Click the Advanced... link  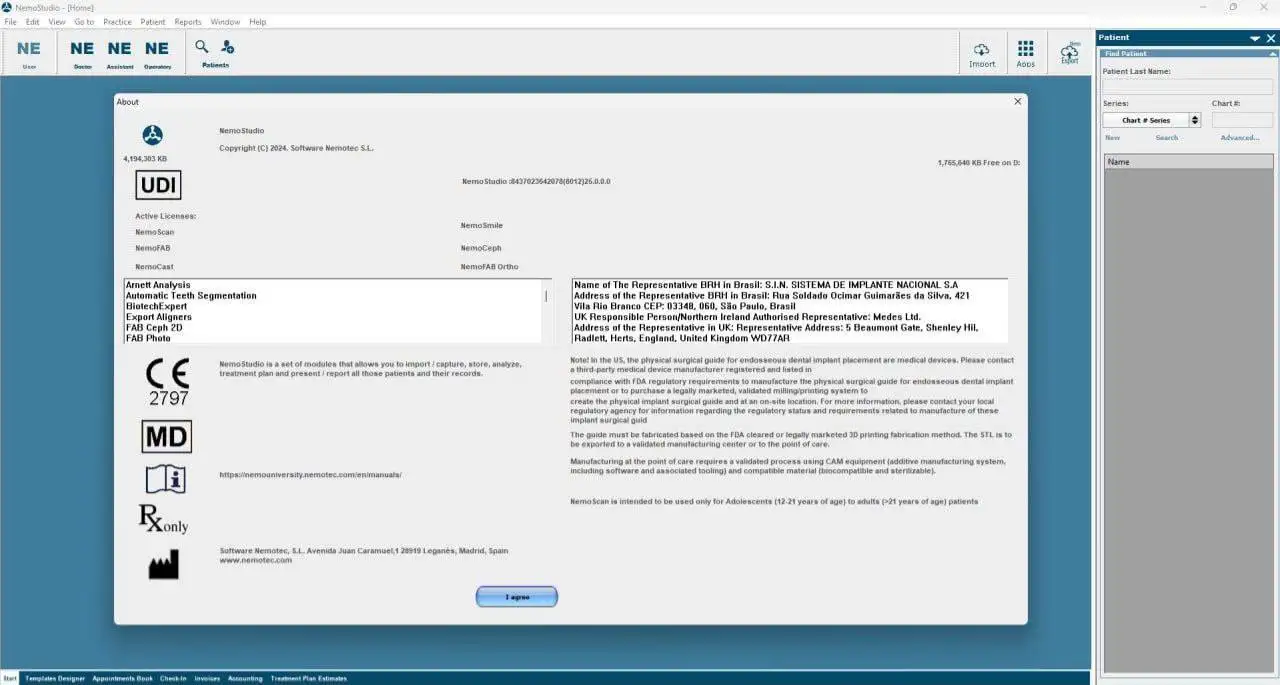(x=1240, y=138)
